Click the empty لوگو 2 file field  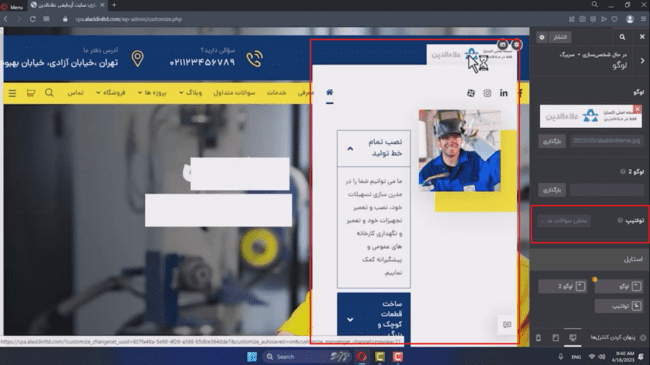point(606,190)
